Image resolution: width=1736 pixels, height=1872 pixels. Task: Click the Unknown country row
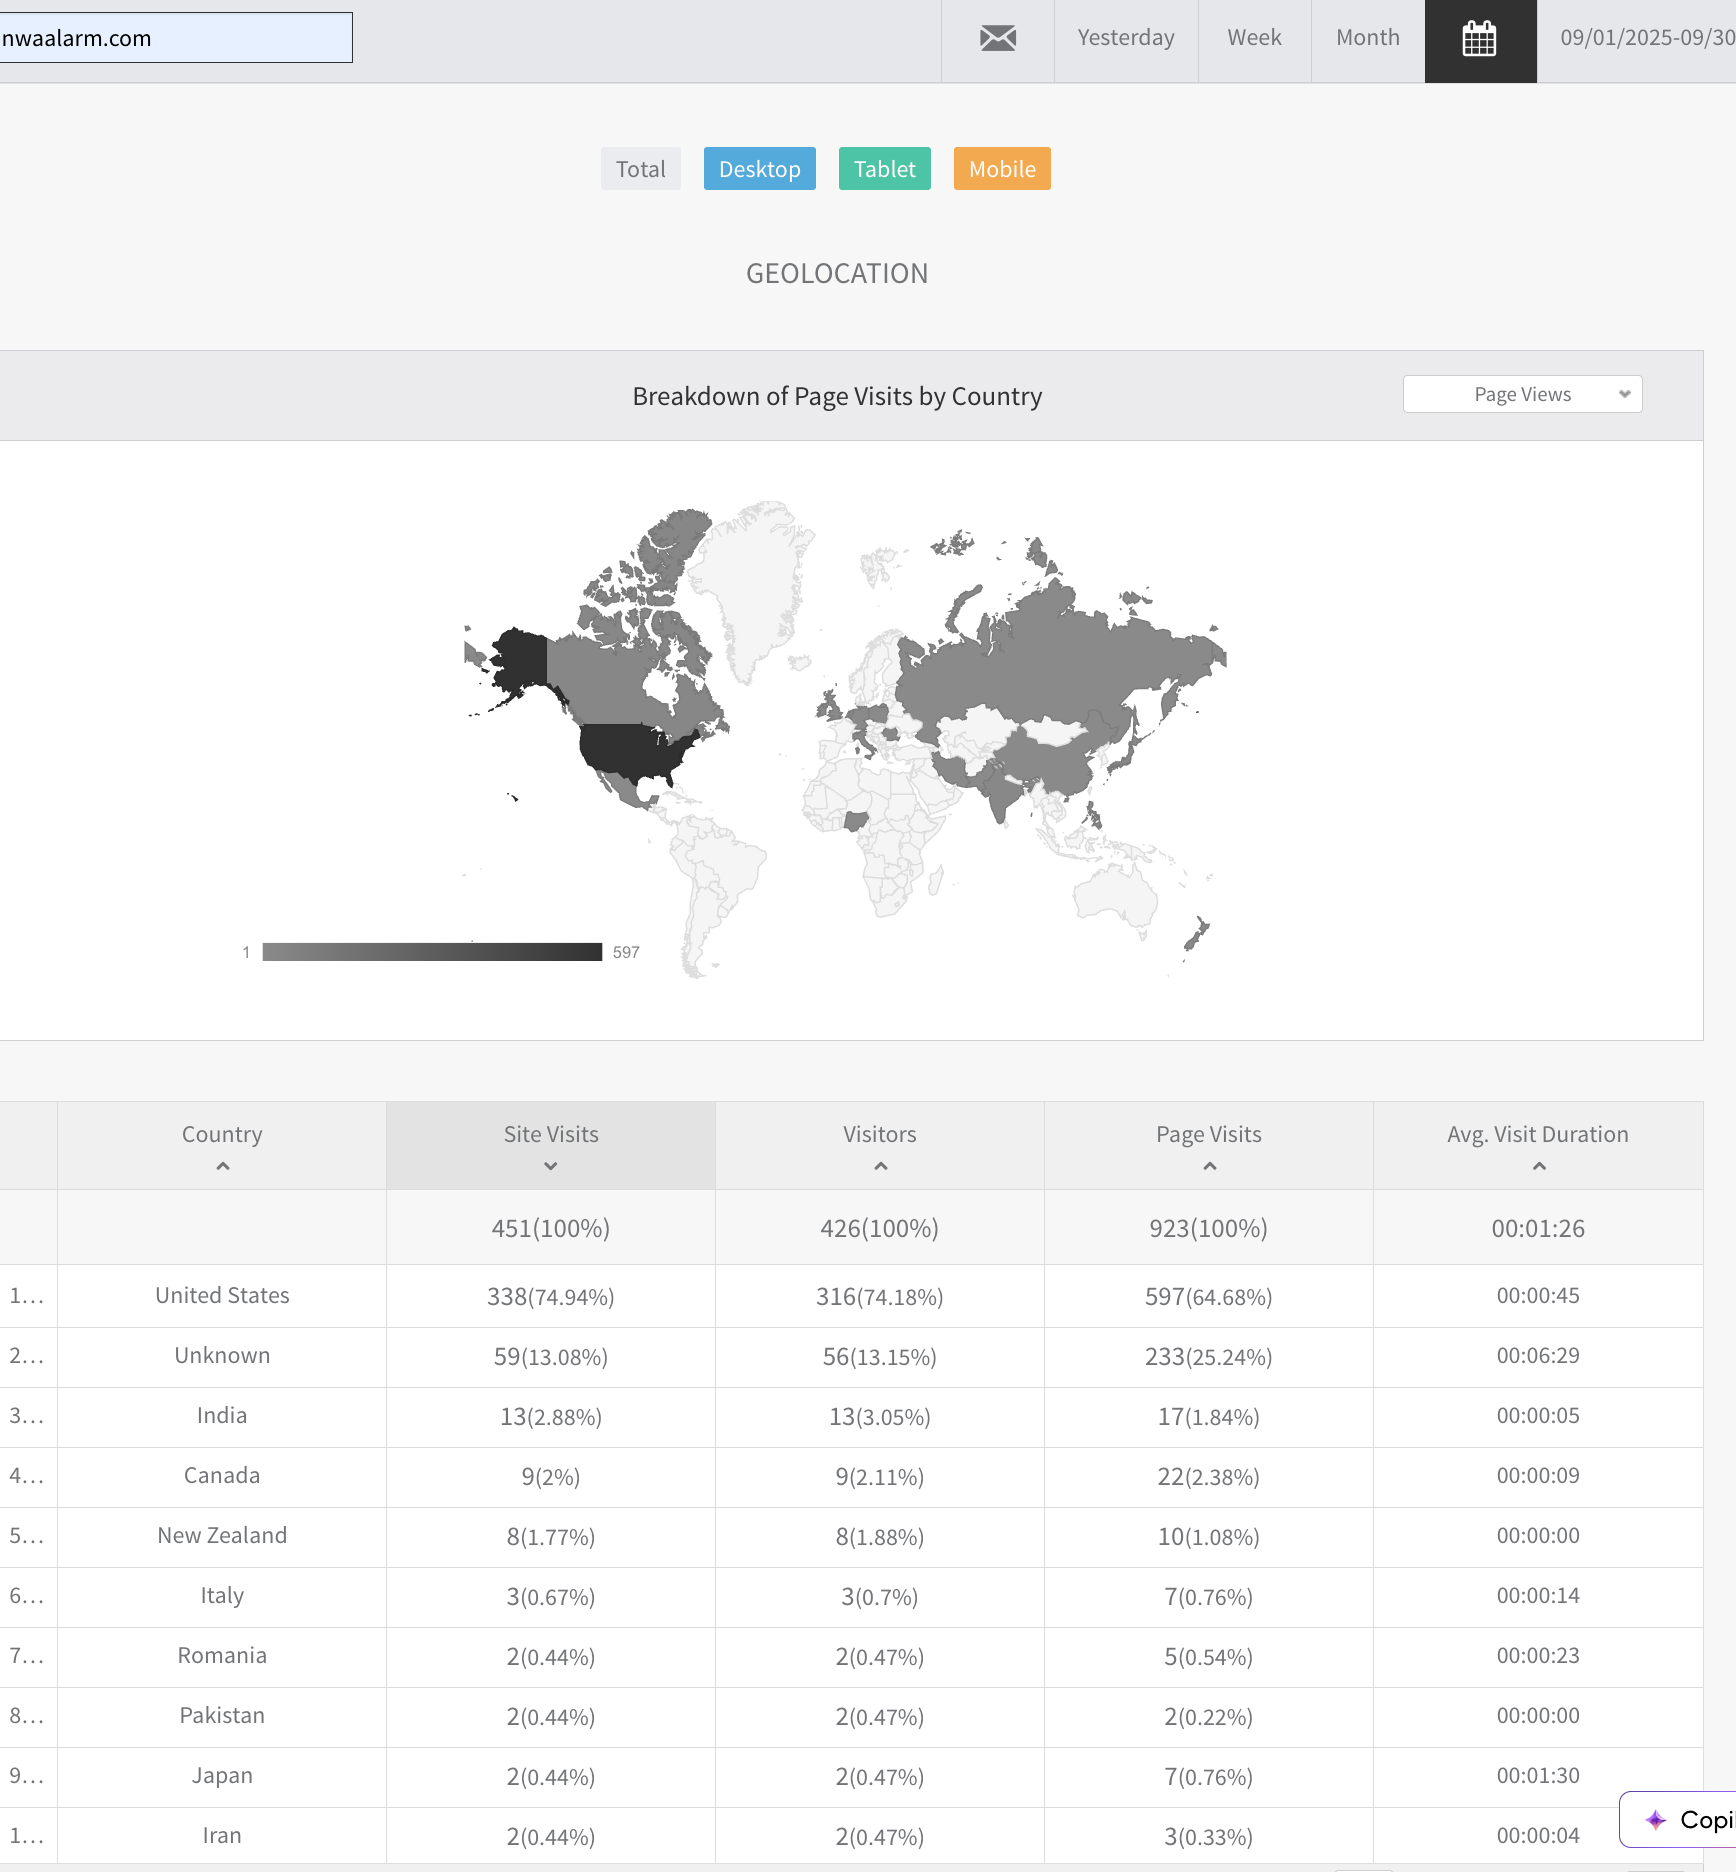851,1356
